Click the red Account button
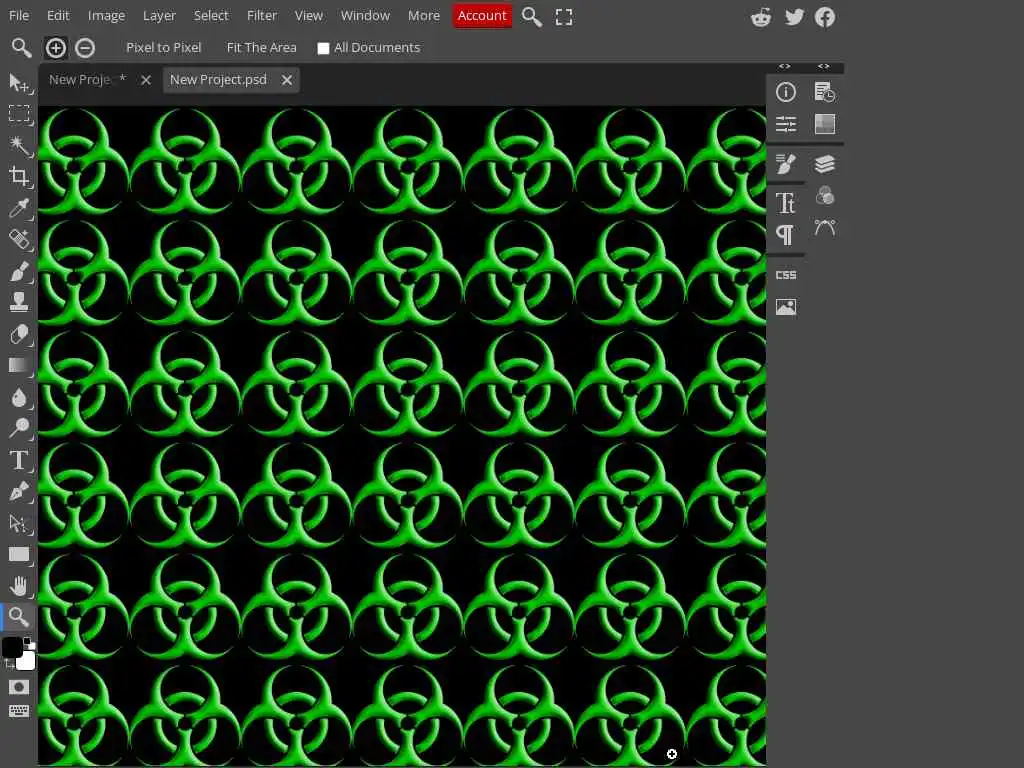The width and height of the screenshot is (1024, 768). click(x=482, y=16)
